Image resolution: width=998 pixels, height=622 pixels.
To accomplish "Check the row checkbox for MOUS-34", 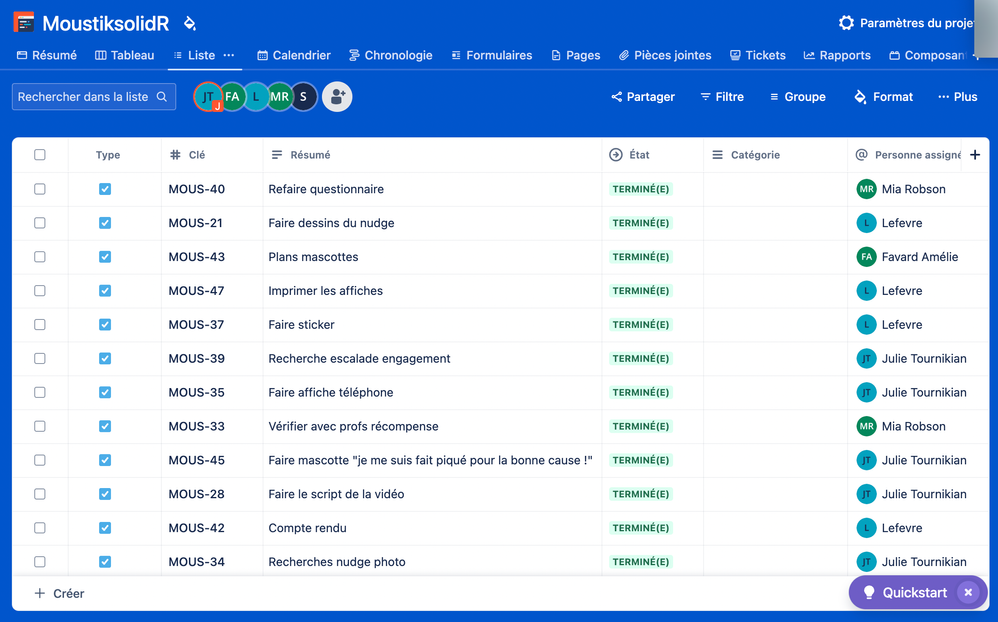I will click(x=39, y=562).
